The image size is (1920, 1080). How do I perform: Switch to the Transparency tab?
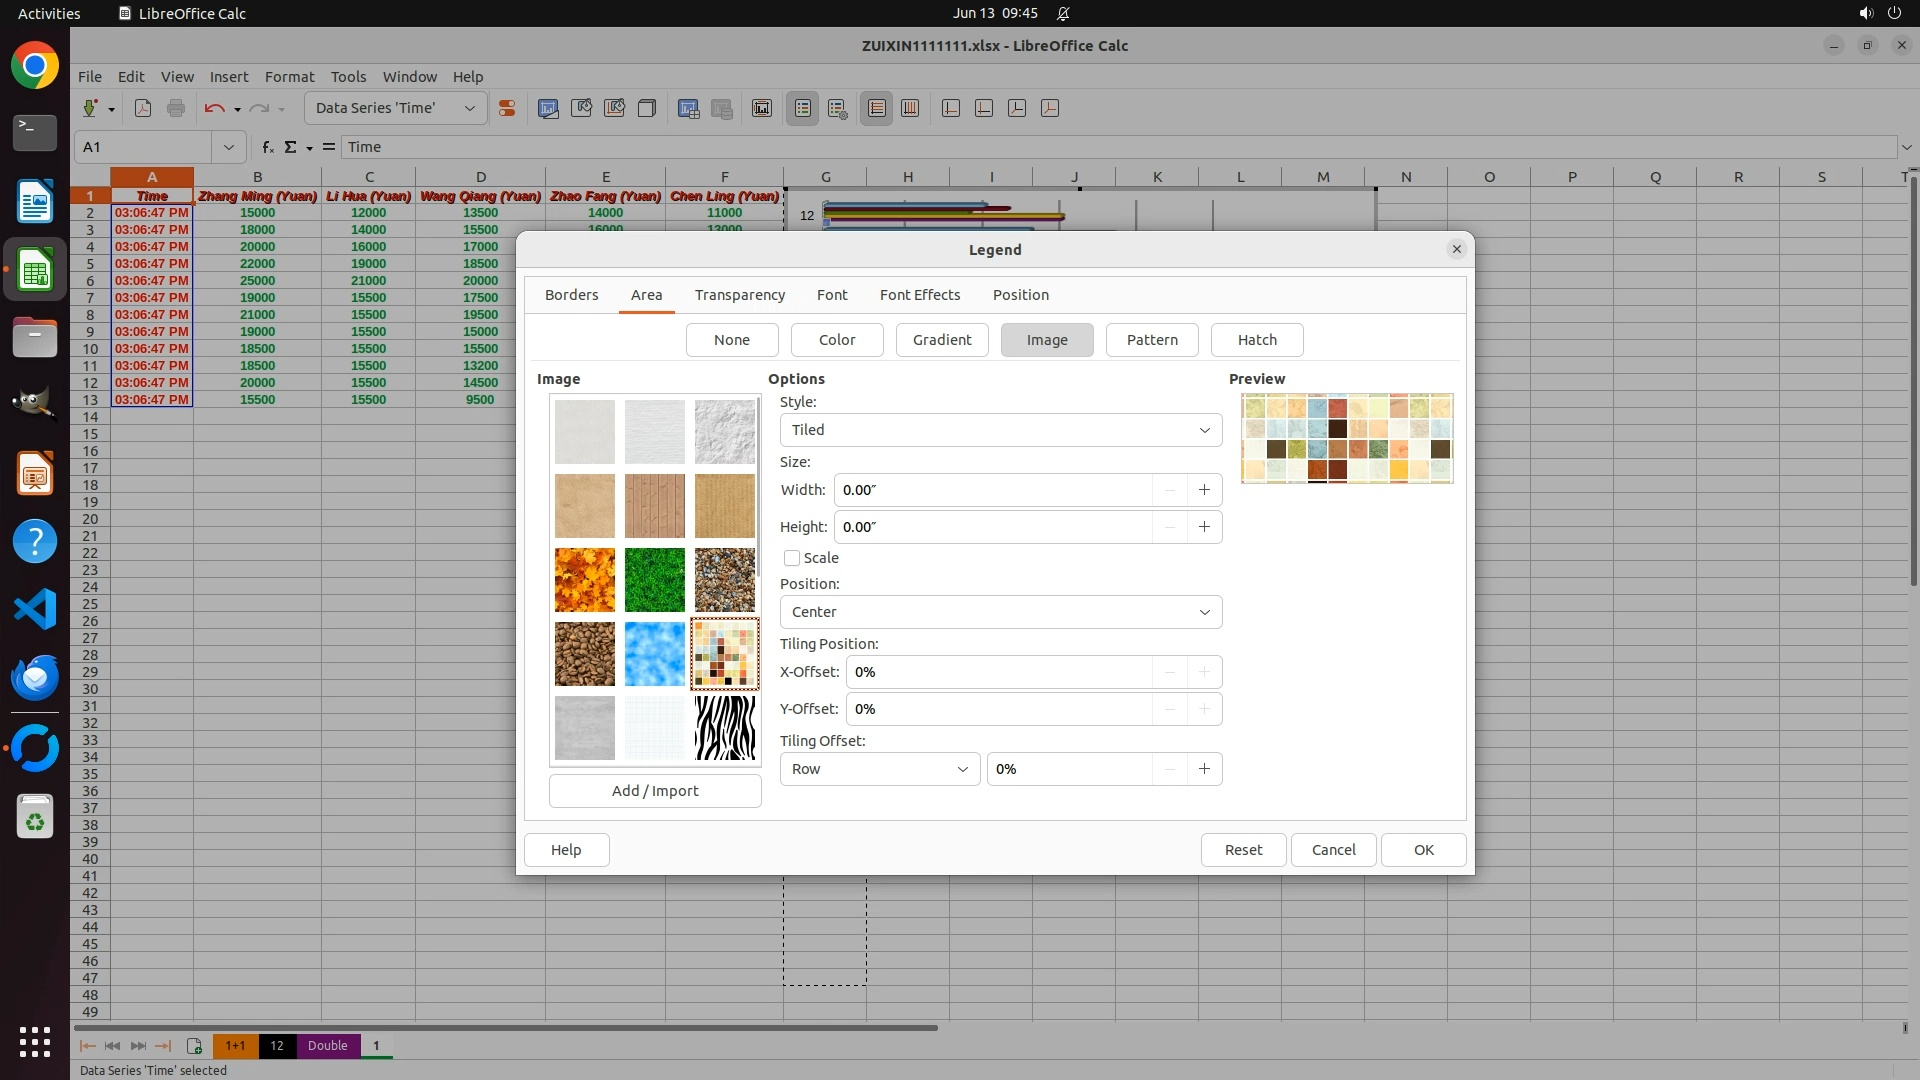[x=740, y=295]
